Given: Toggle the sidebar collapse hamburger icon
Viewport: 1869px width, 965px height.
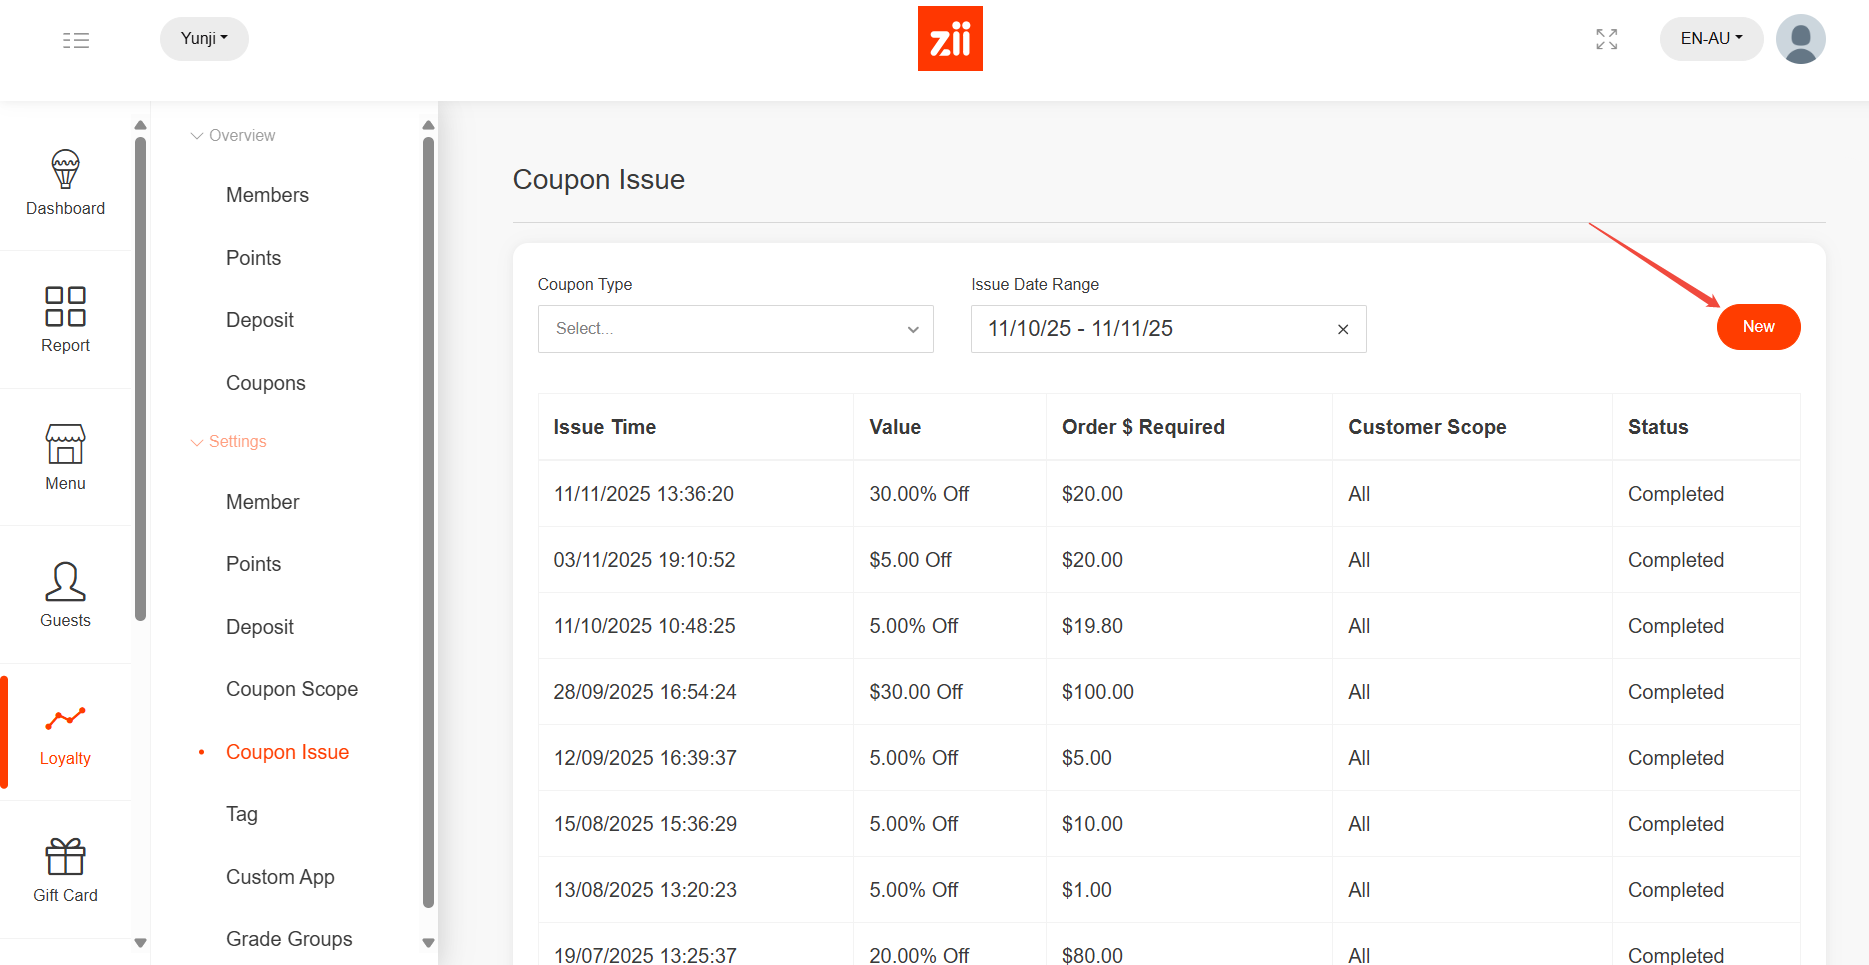Looking at the screenshot, I should pos(76,40).
